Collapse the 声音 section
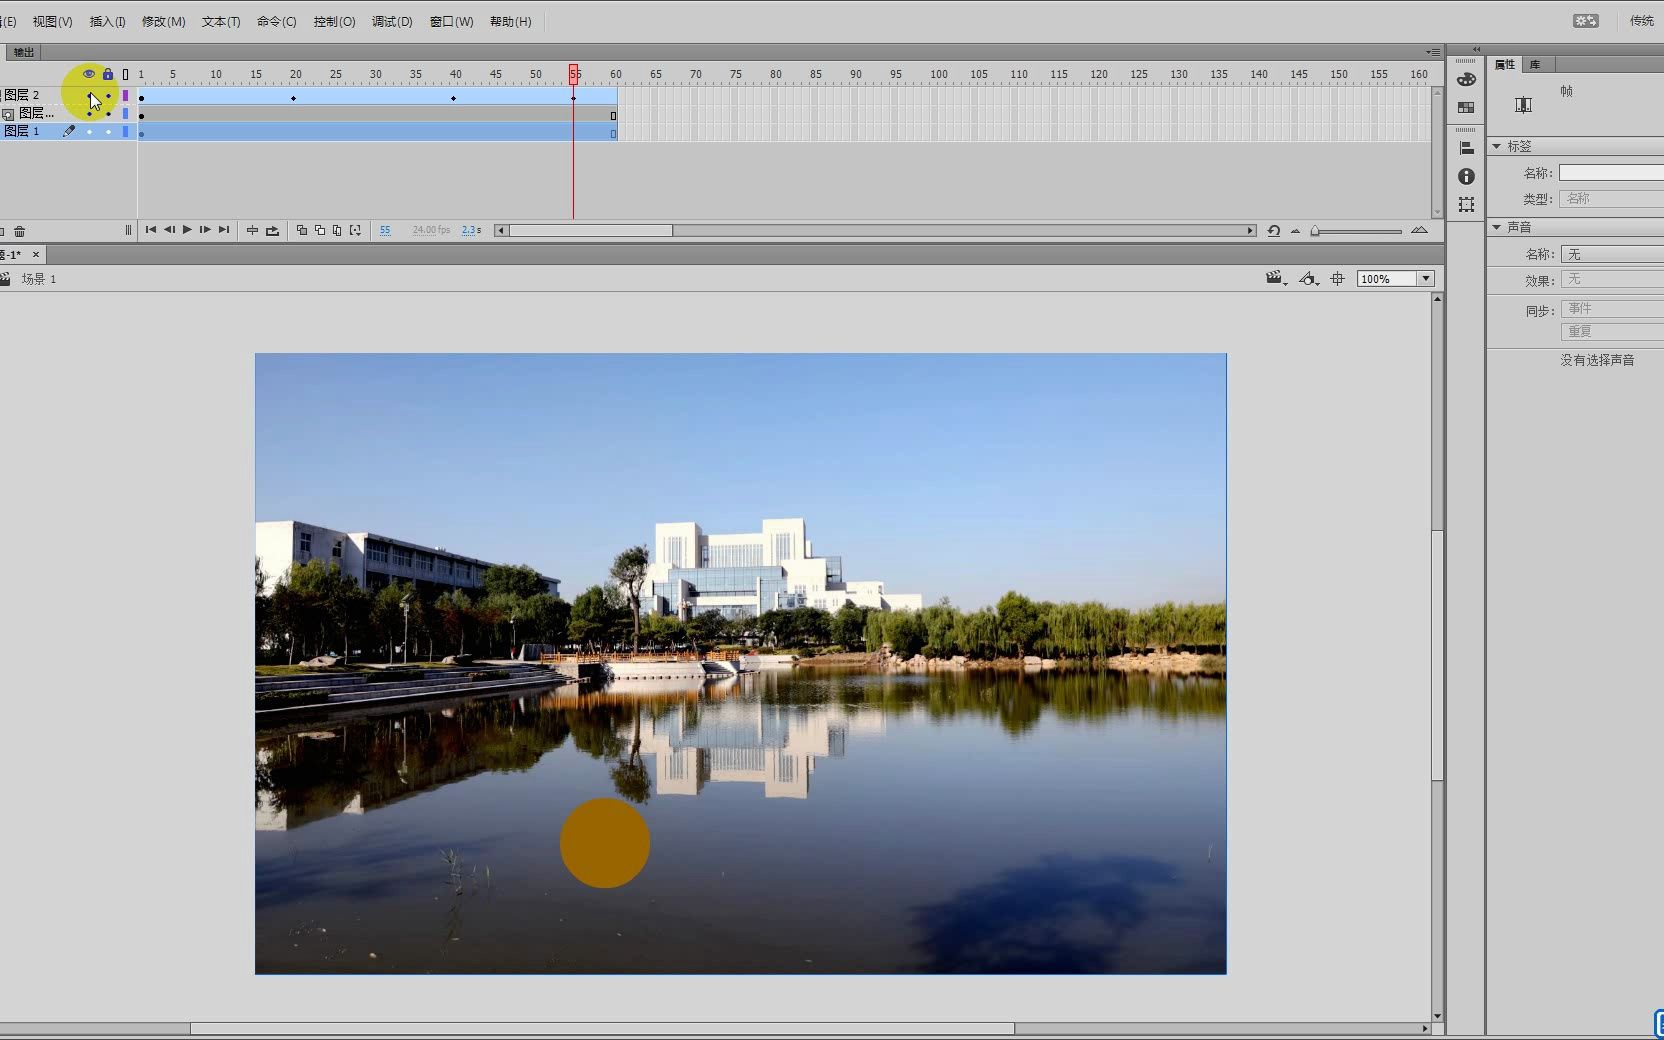 pos(1497,227)
